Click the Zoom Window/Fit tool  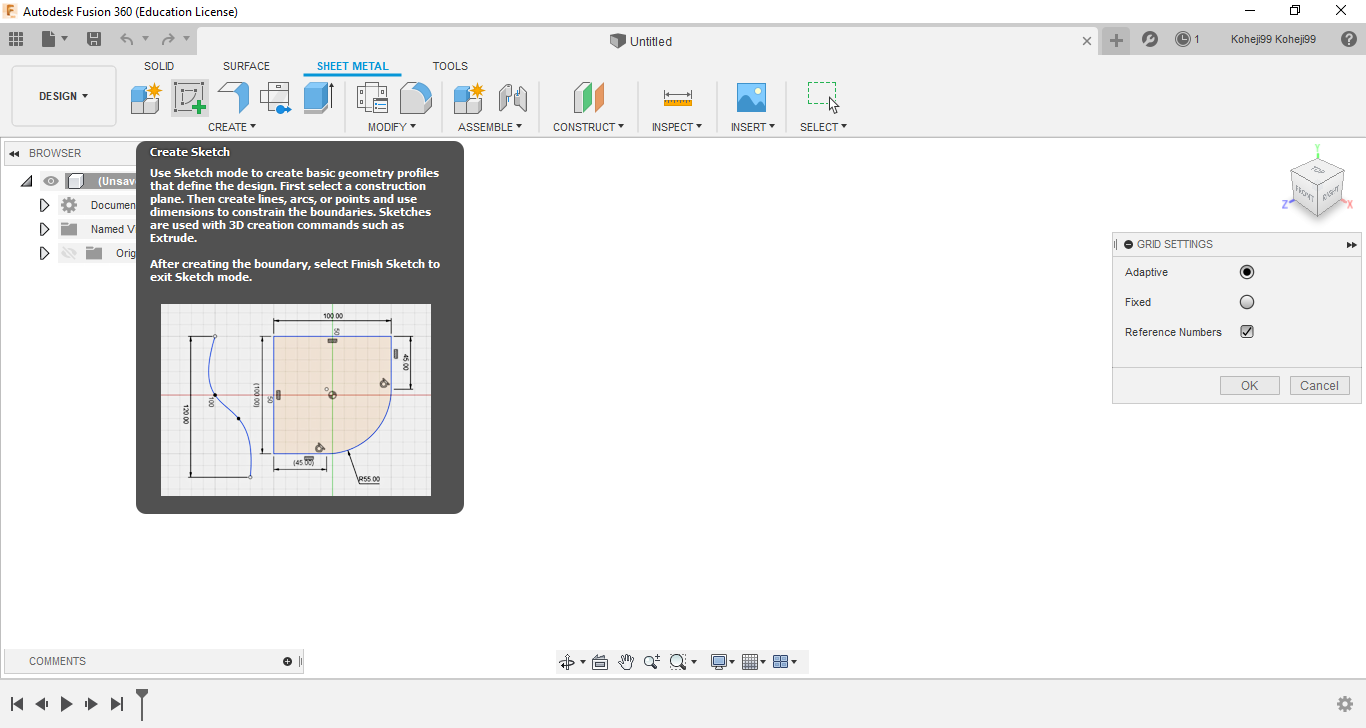coord(678,662)
